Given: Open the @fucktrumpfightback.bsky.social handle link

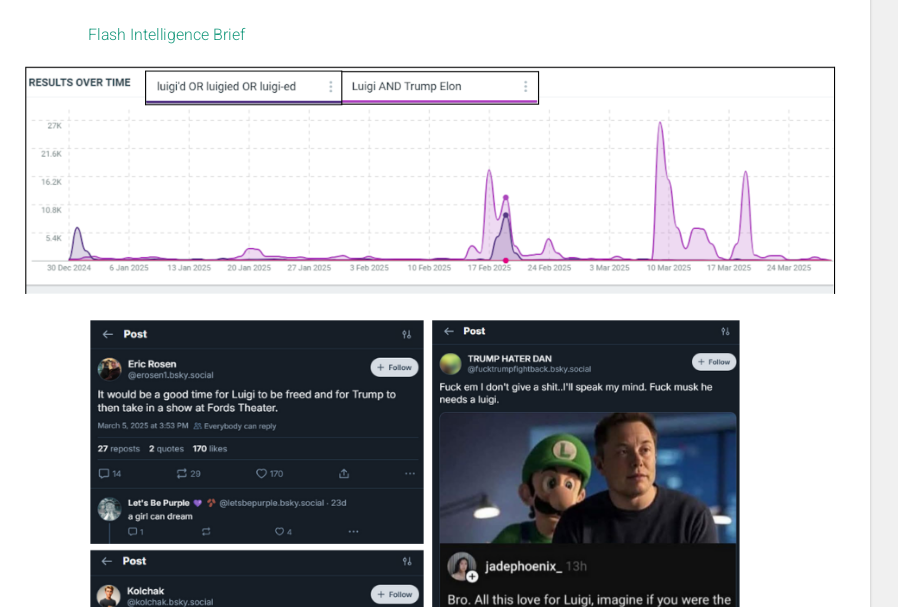Looking at the screenshot, I should coord(530,369).
